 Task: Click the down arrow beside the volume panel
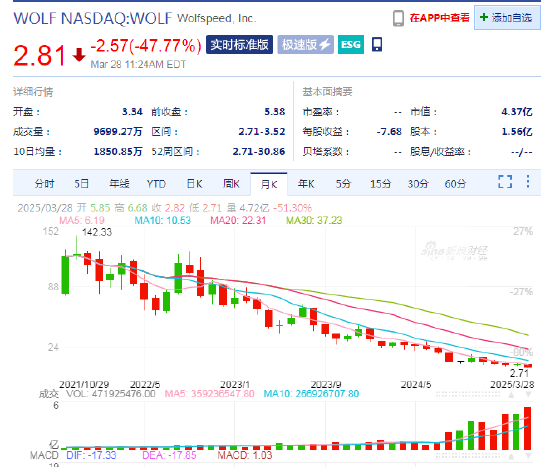(528, 395)
